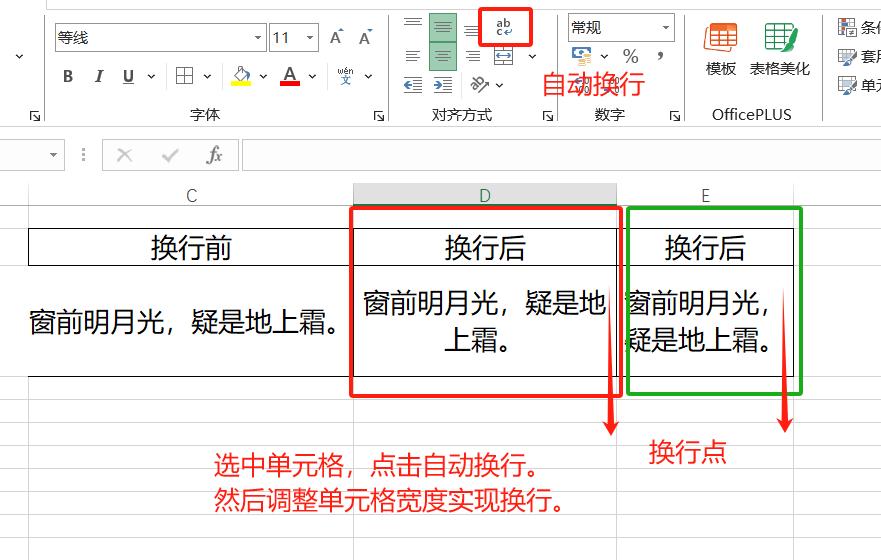The height and width of the screenshot is (560, 881).
Task: Click 表格美化 table beautify button
Action: [x=779, y=49]
